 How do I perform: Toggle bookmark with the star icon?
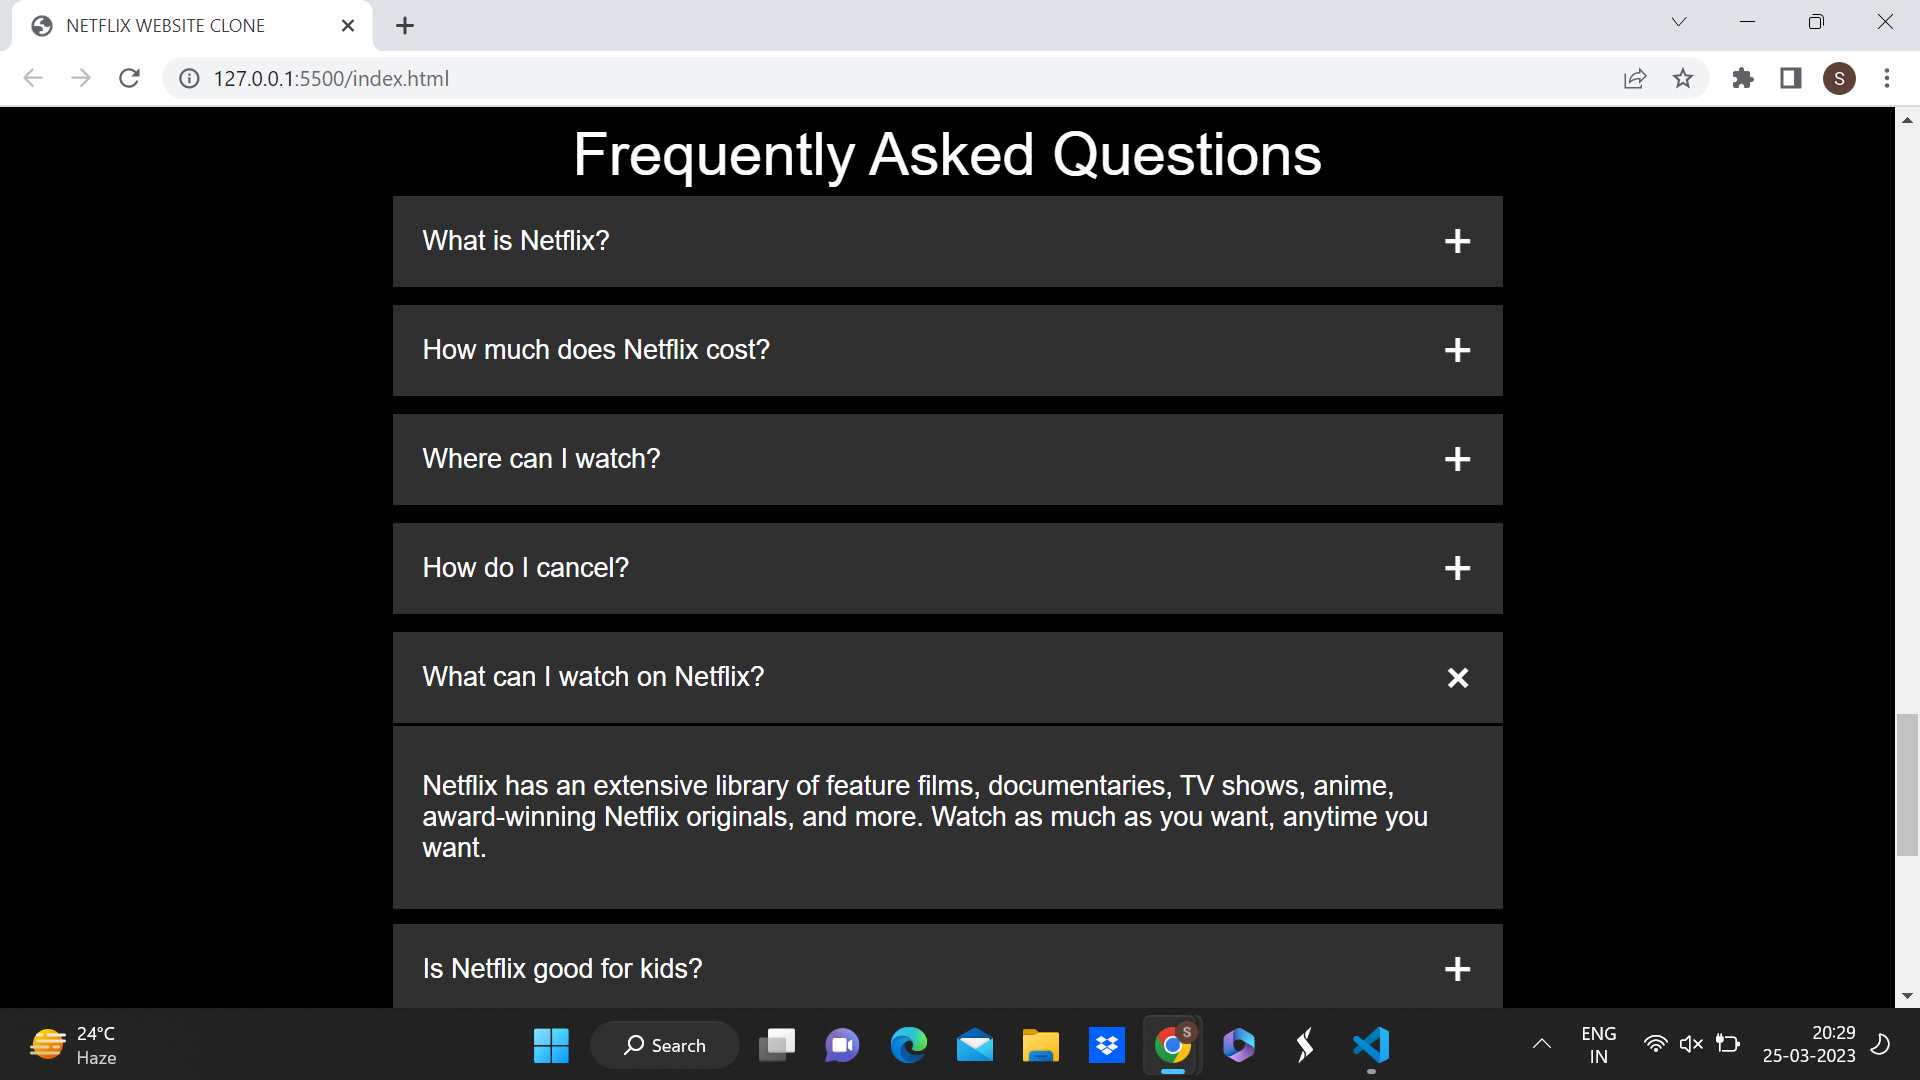(x=1684, y=78)
